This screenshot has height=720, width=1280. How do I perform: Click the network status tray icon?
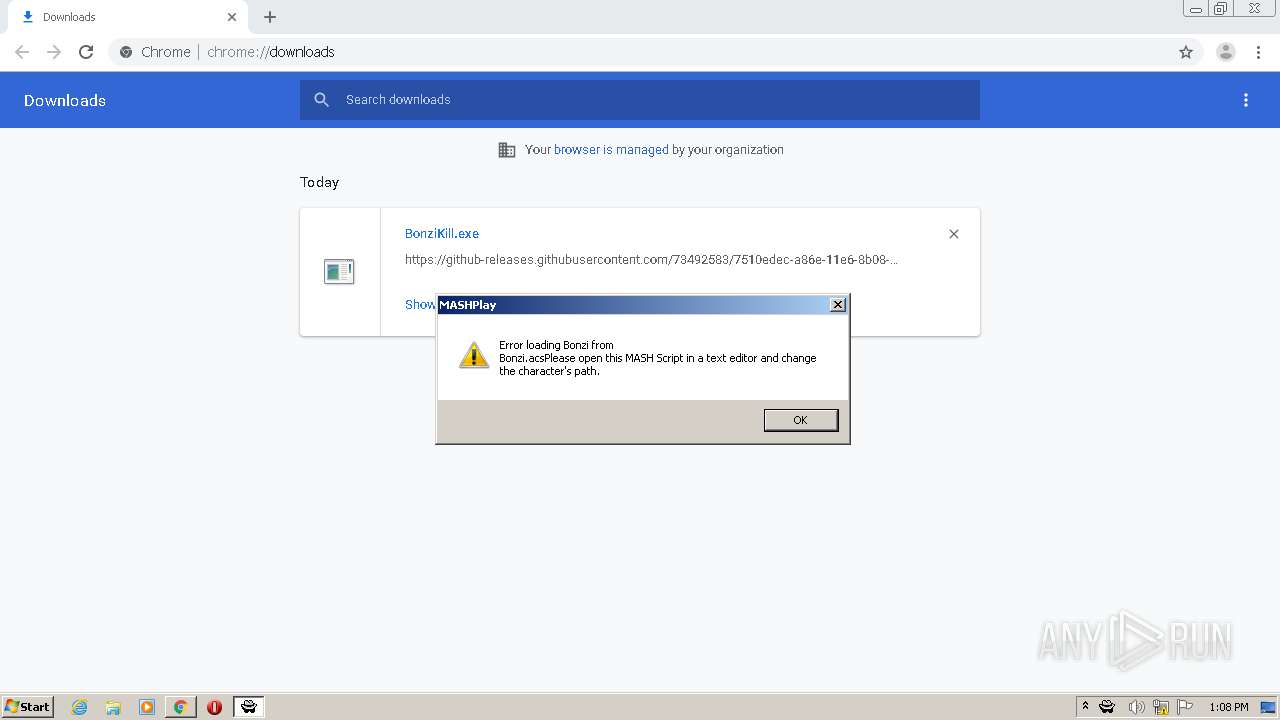1161,707
